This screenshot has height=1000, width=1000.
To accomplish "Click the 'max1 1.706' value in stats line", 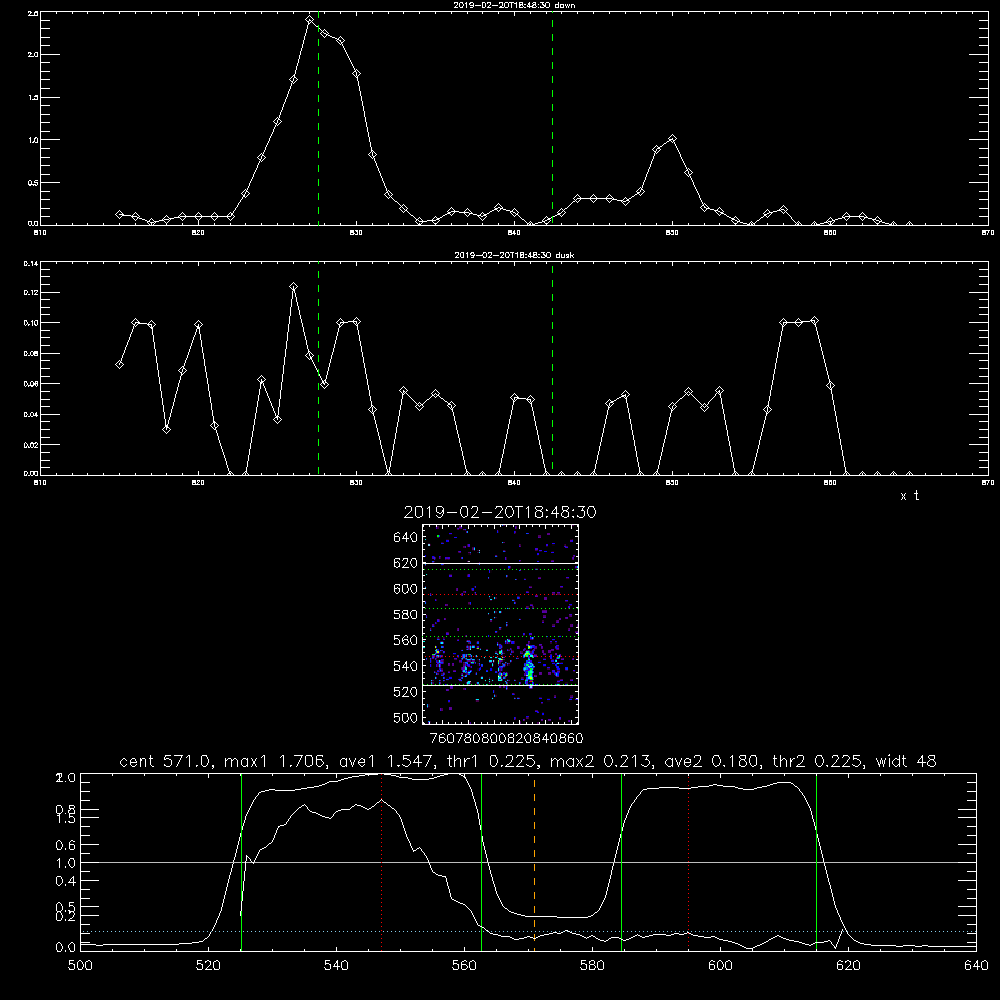I will pos(274,761).
